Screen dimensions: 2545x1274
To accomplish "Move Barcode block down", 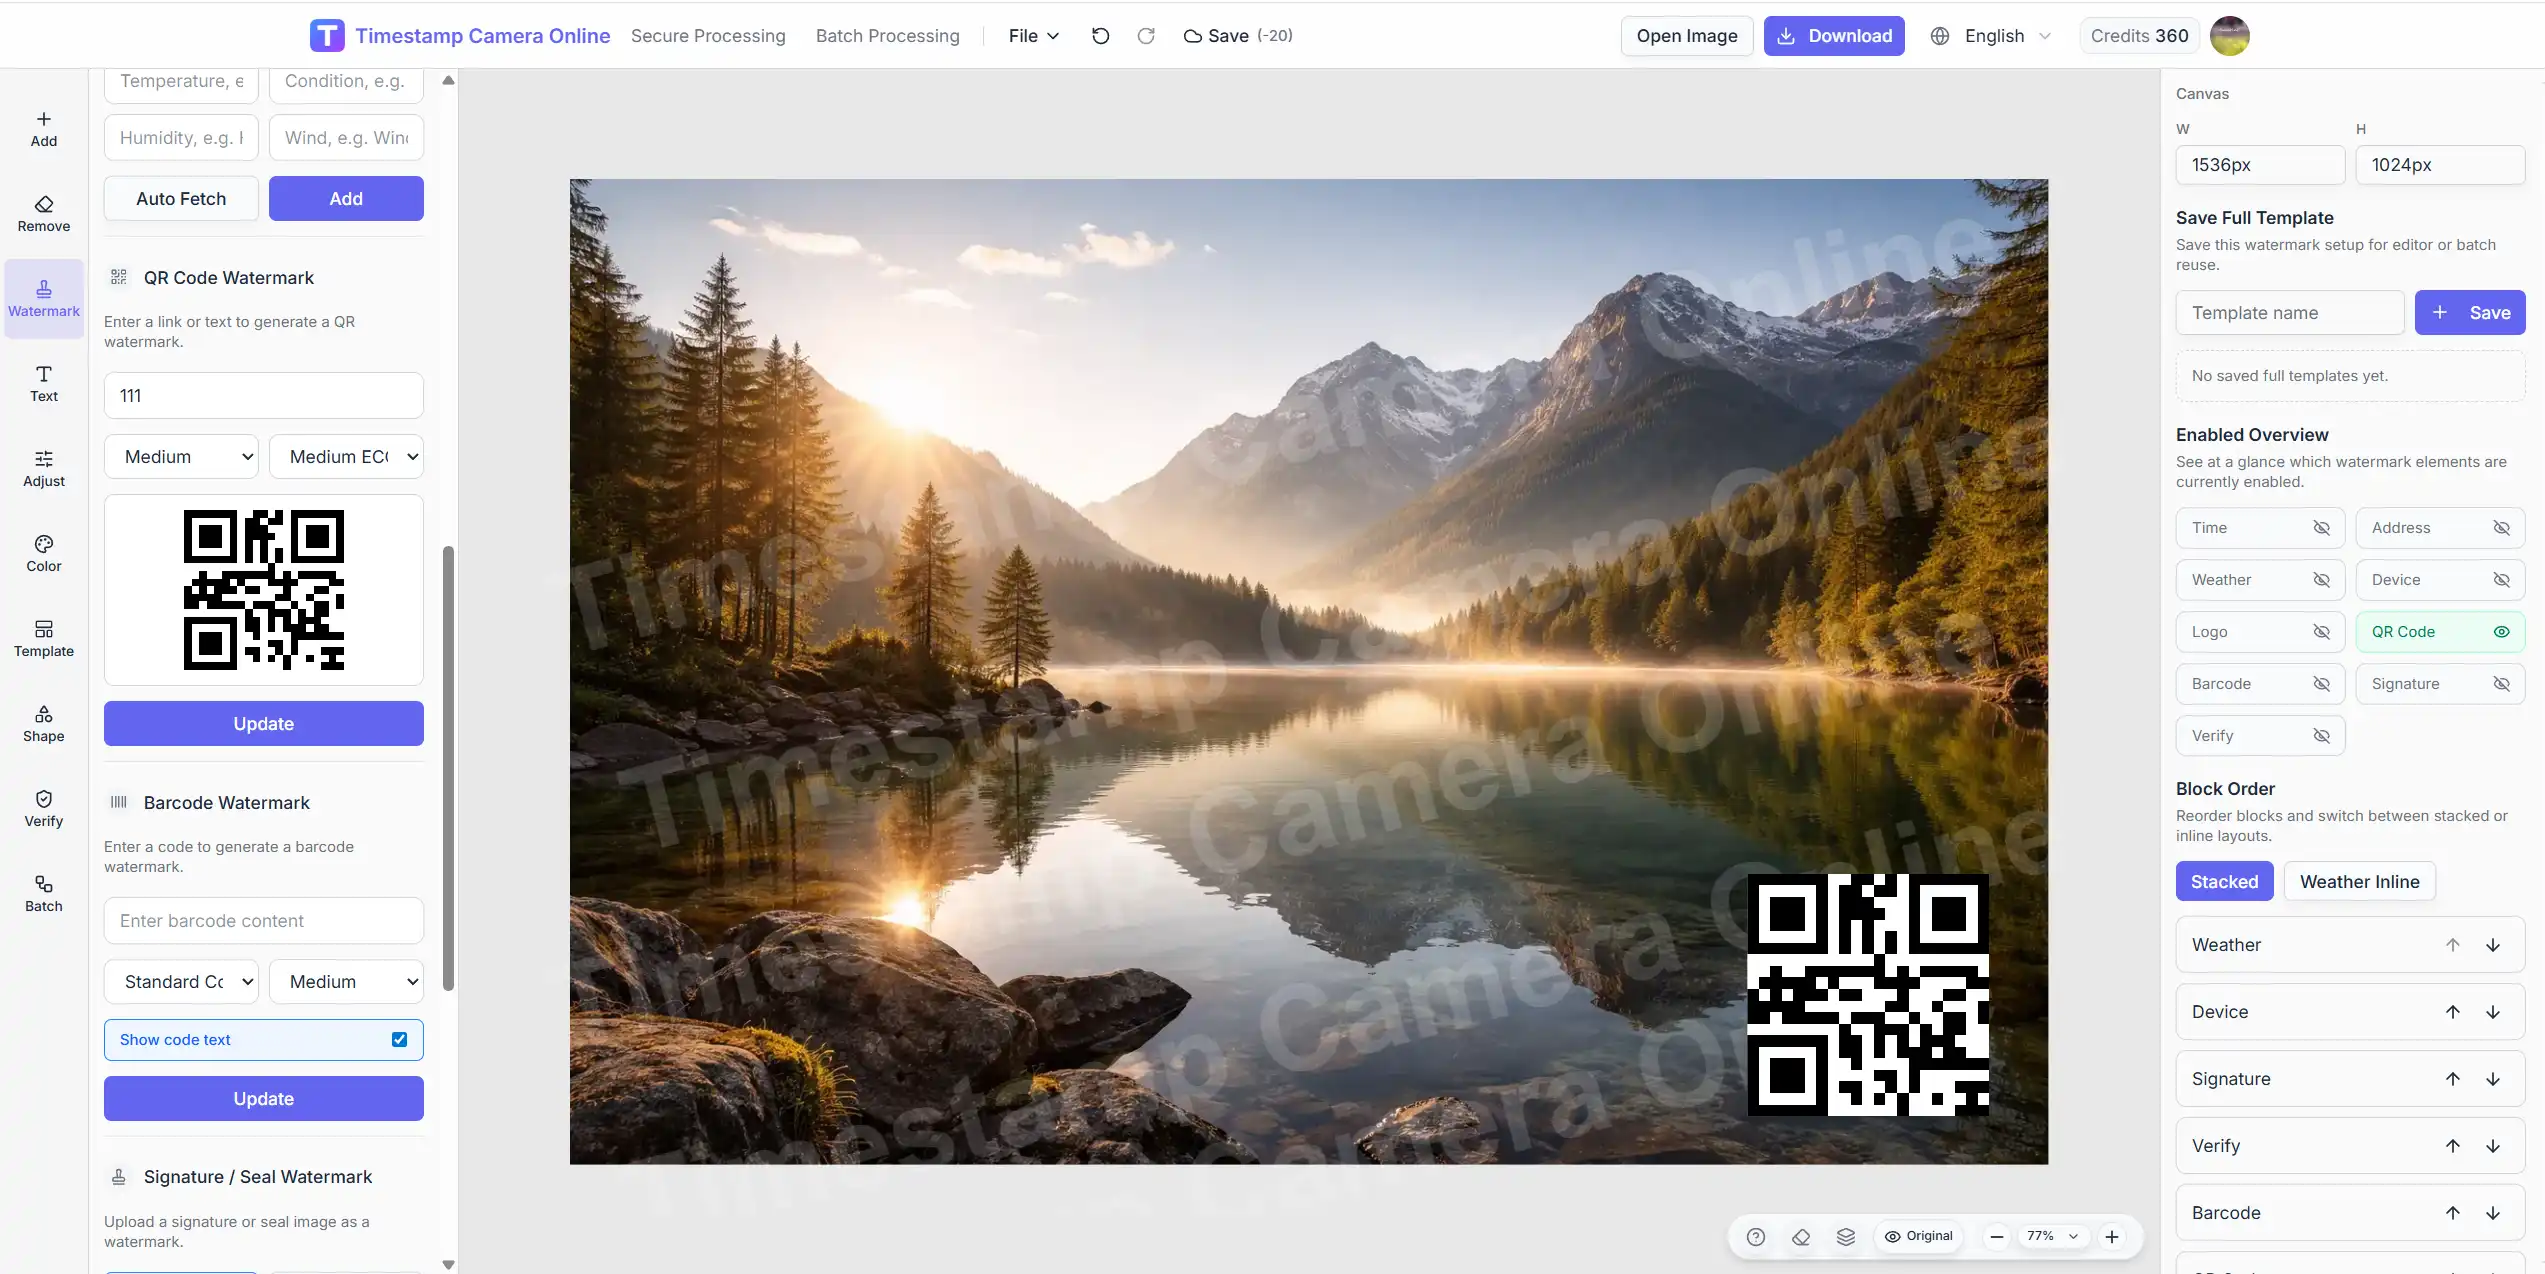I will coord(2493,1213).
